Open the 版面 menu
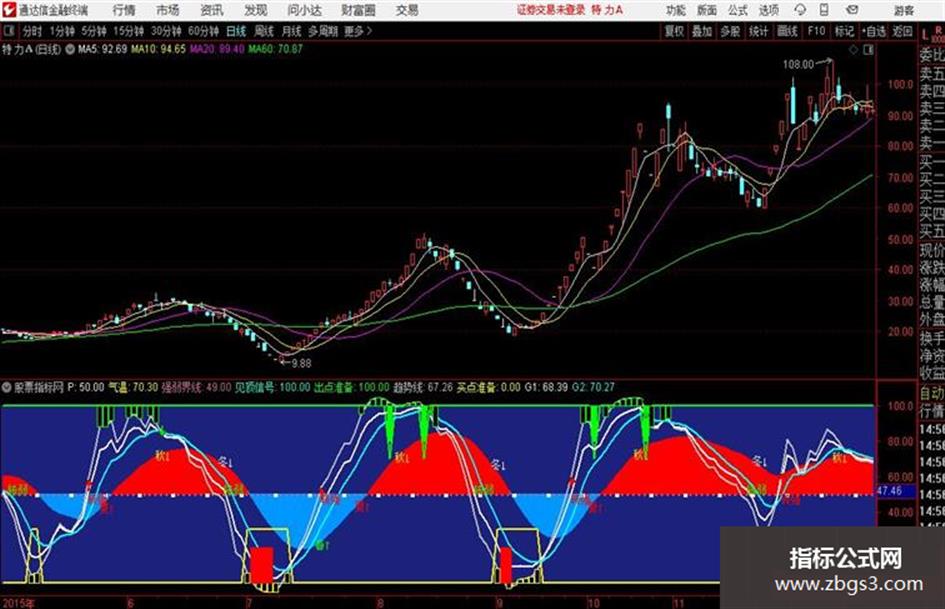Screen dimensions: 945x609 tap(706, 10)
